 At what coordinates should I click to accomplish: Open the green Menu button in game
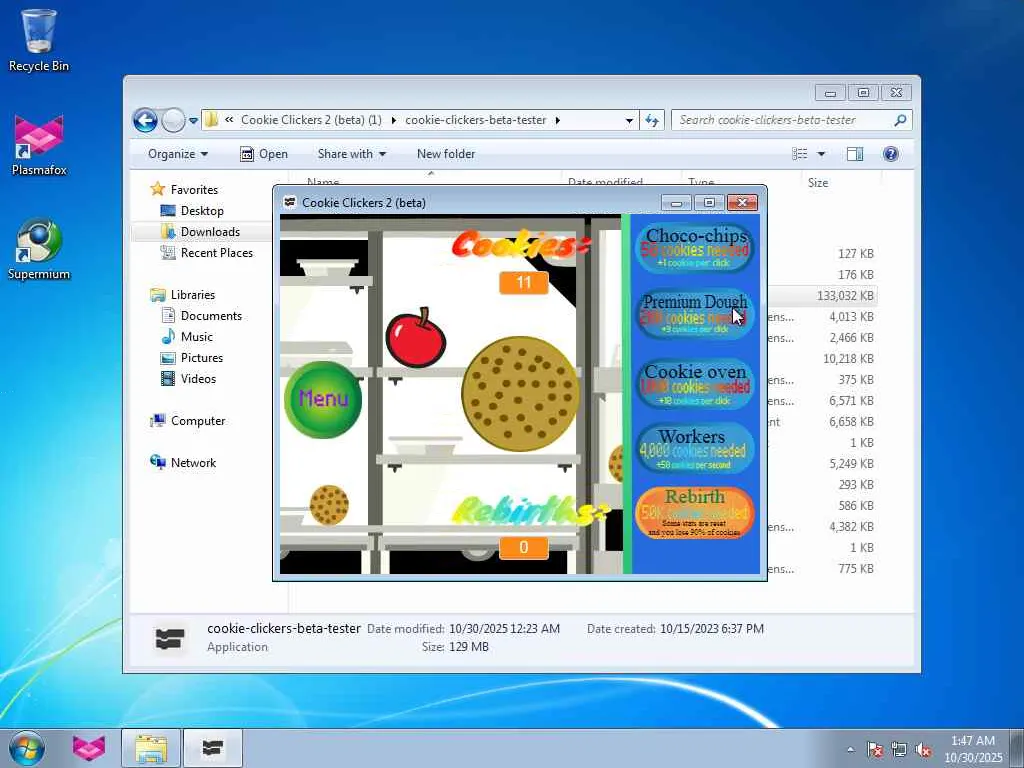323,399
